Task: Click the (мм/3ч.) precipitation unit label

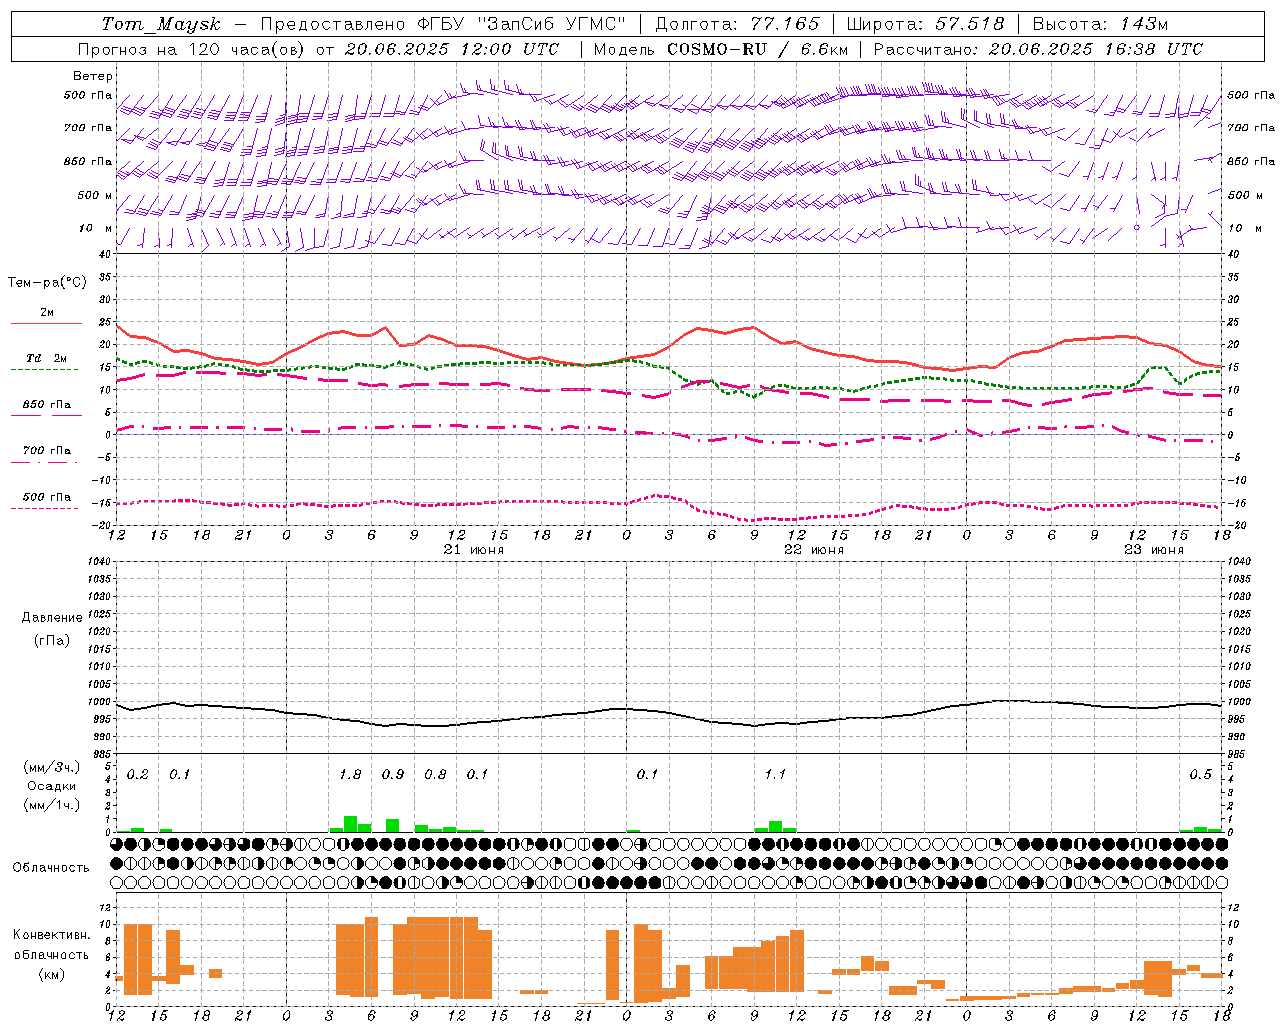Action: coord(52,767)
